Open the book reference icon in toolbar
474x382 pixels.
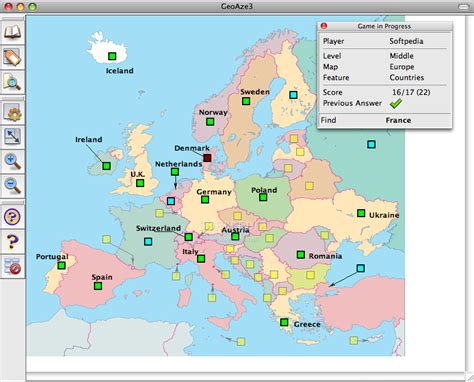click(12, 32)
